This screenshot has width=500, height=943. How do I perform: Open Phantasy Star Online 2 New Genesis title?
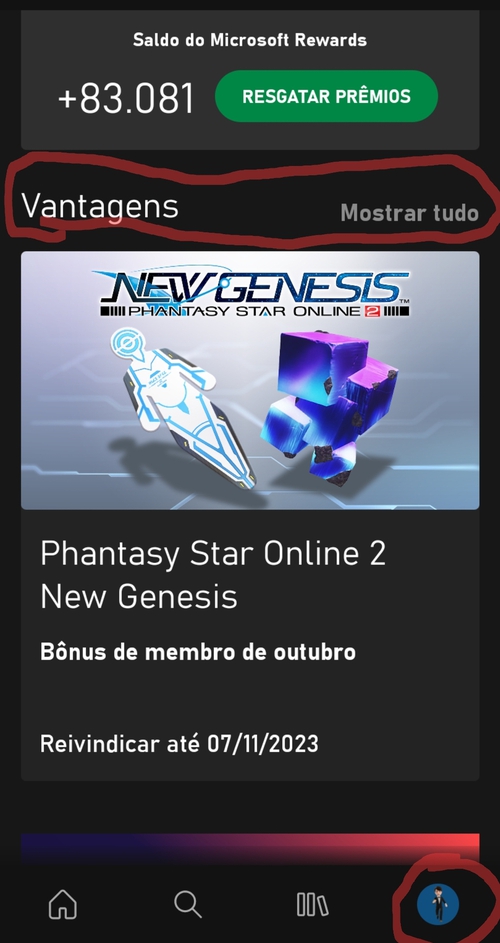click(x=213, y=574)
